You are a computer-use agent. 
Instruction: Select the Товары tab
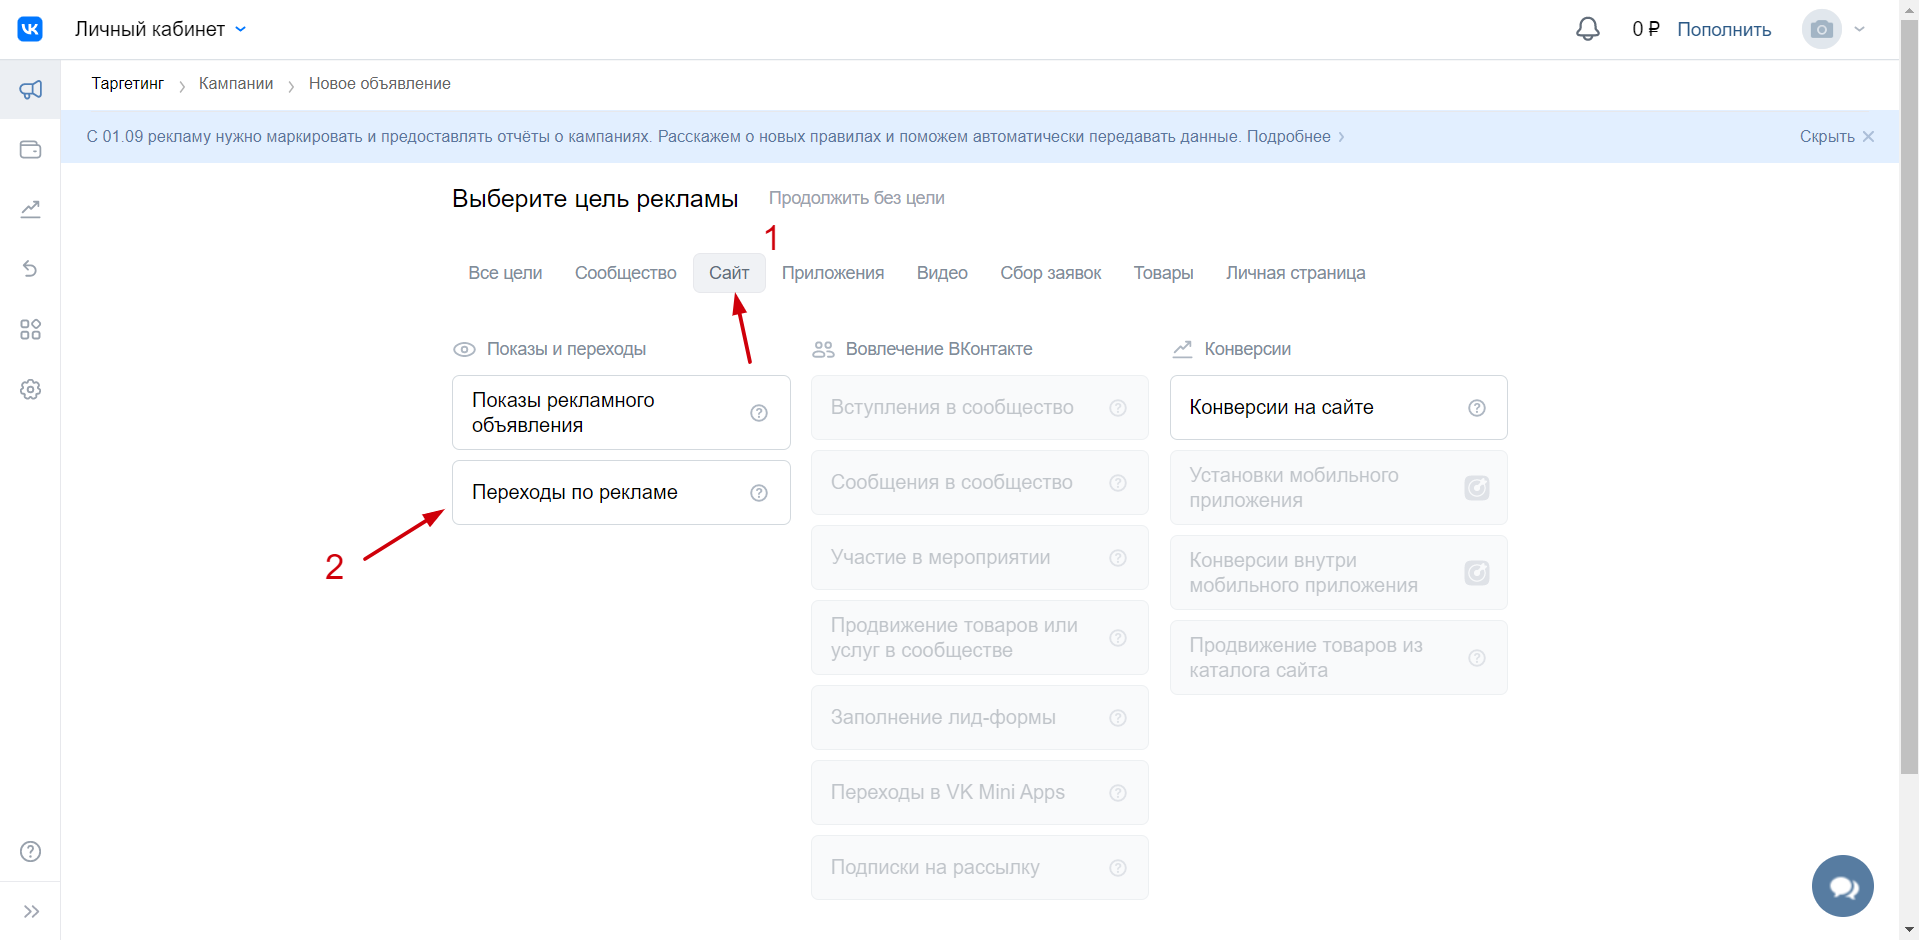[1163, 273]
